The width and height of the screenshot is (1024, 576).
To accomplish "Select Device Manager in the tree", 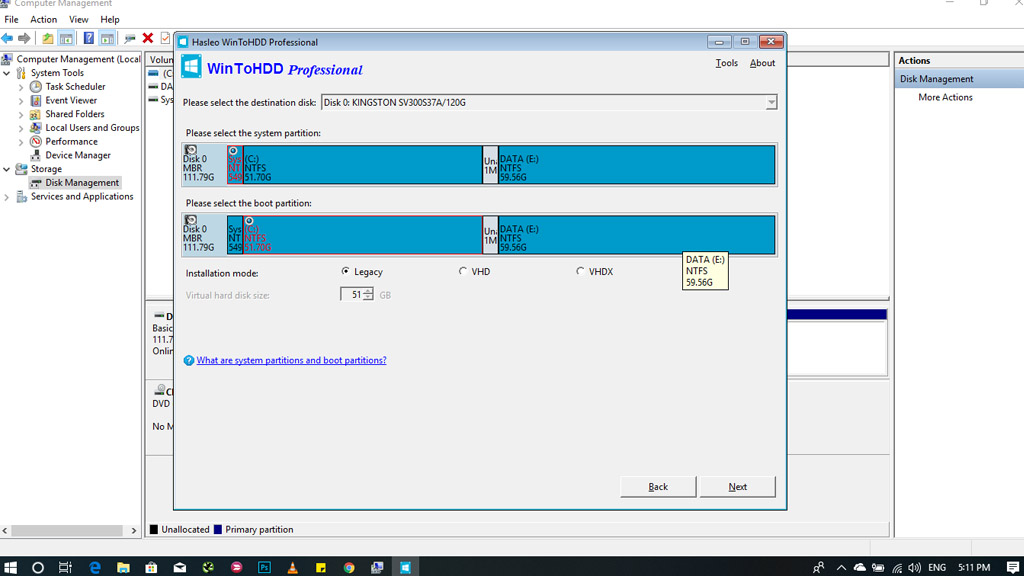I will tap(77, 155).
